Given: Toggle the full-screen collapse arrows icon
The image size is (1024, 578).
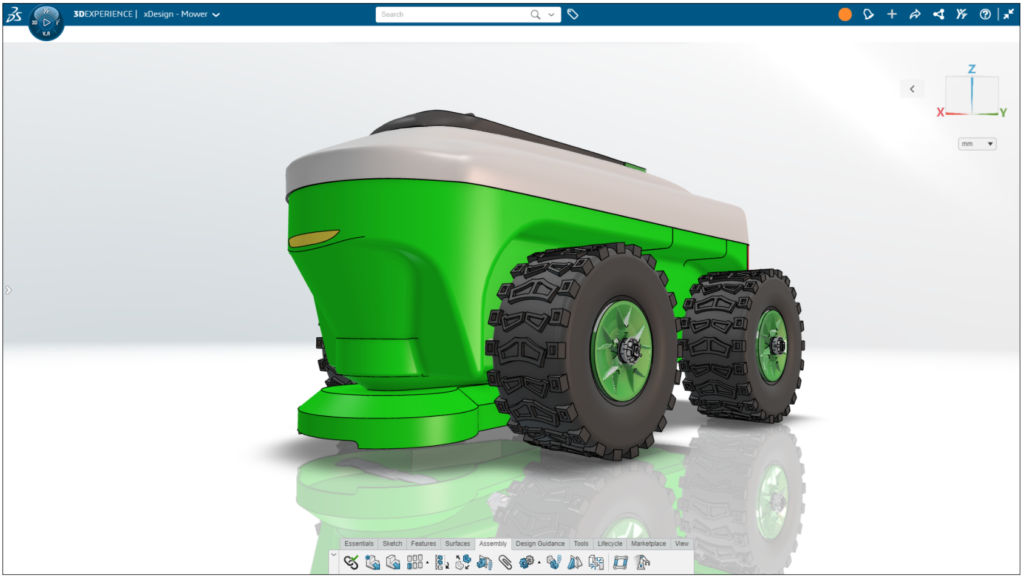Looking at the screenshot, I should point(1008,14).
